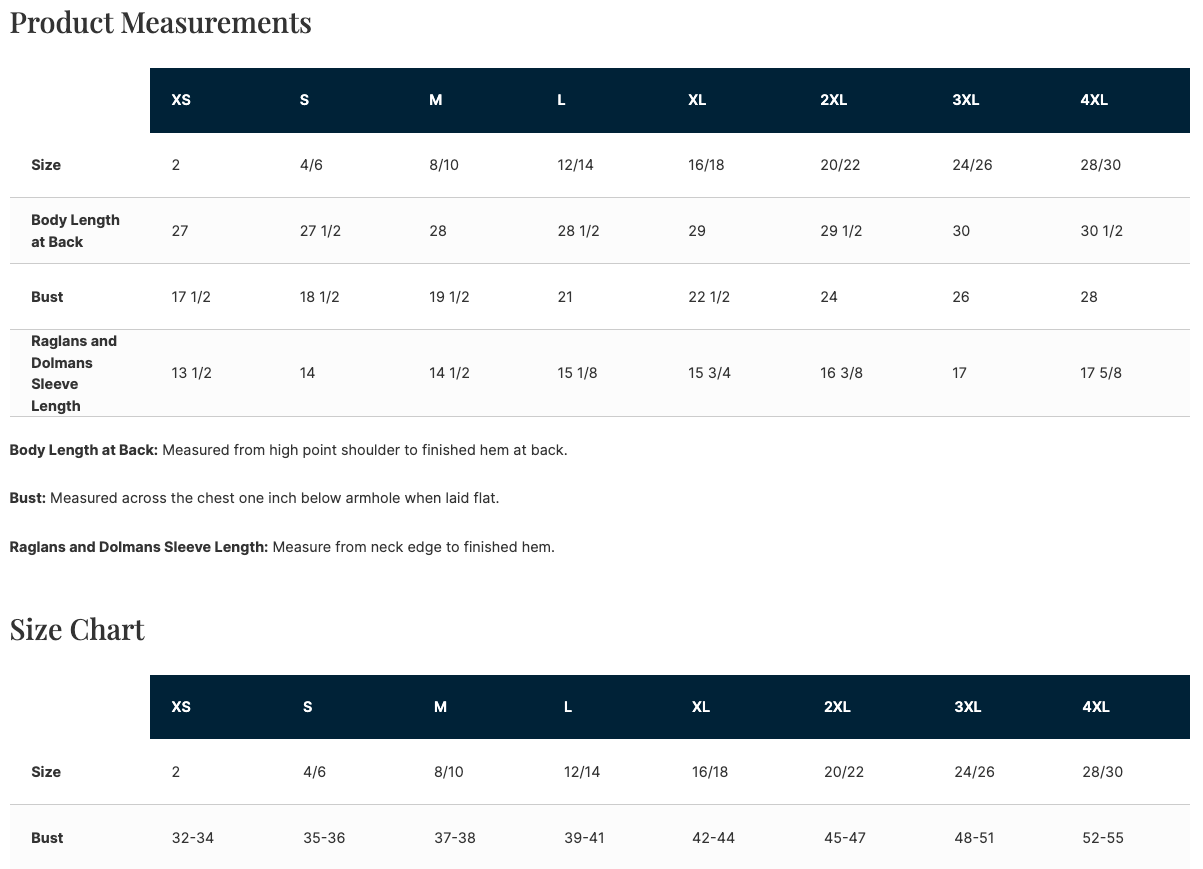Select the 4XL column header in Size Chart table
The width and height of the screenshot is (1203, 869).
pos(1096,707)
